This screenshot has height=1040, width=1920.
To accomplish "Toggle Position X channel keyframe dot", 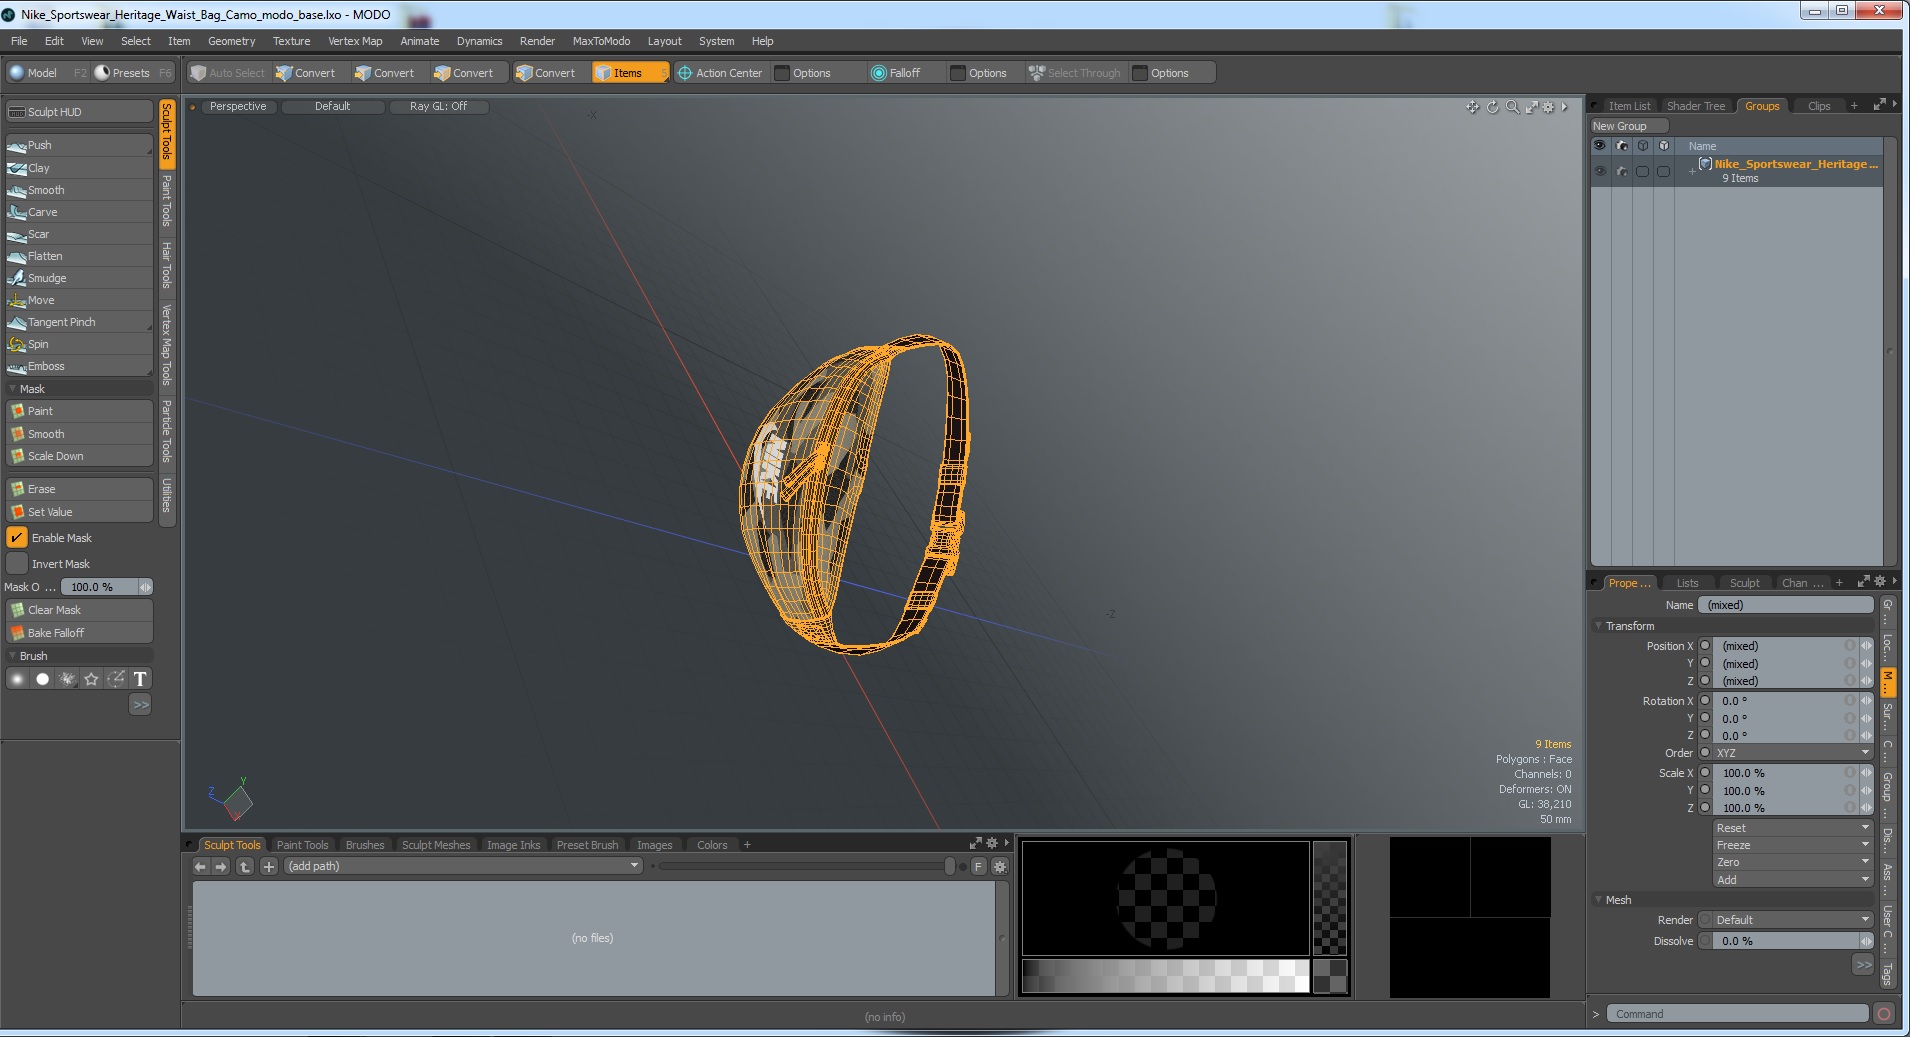I will (1706, 647).
